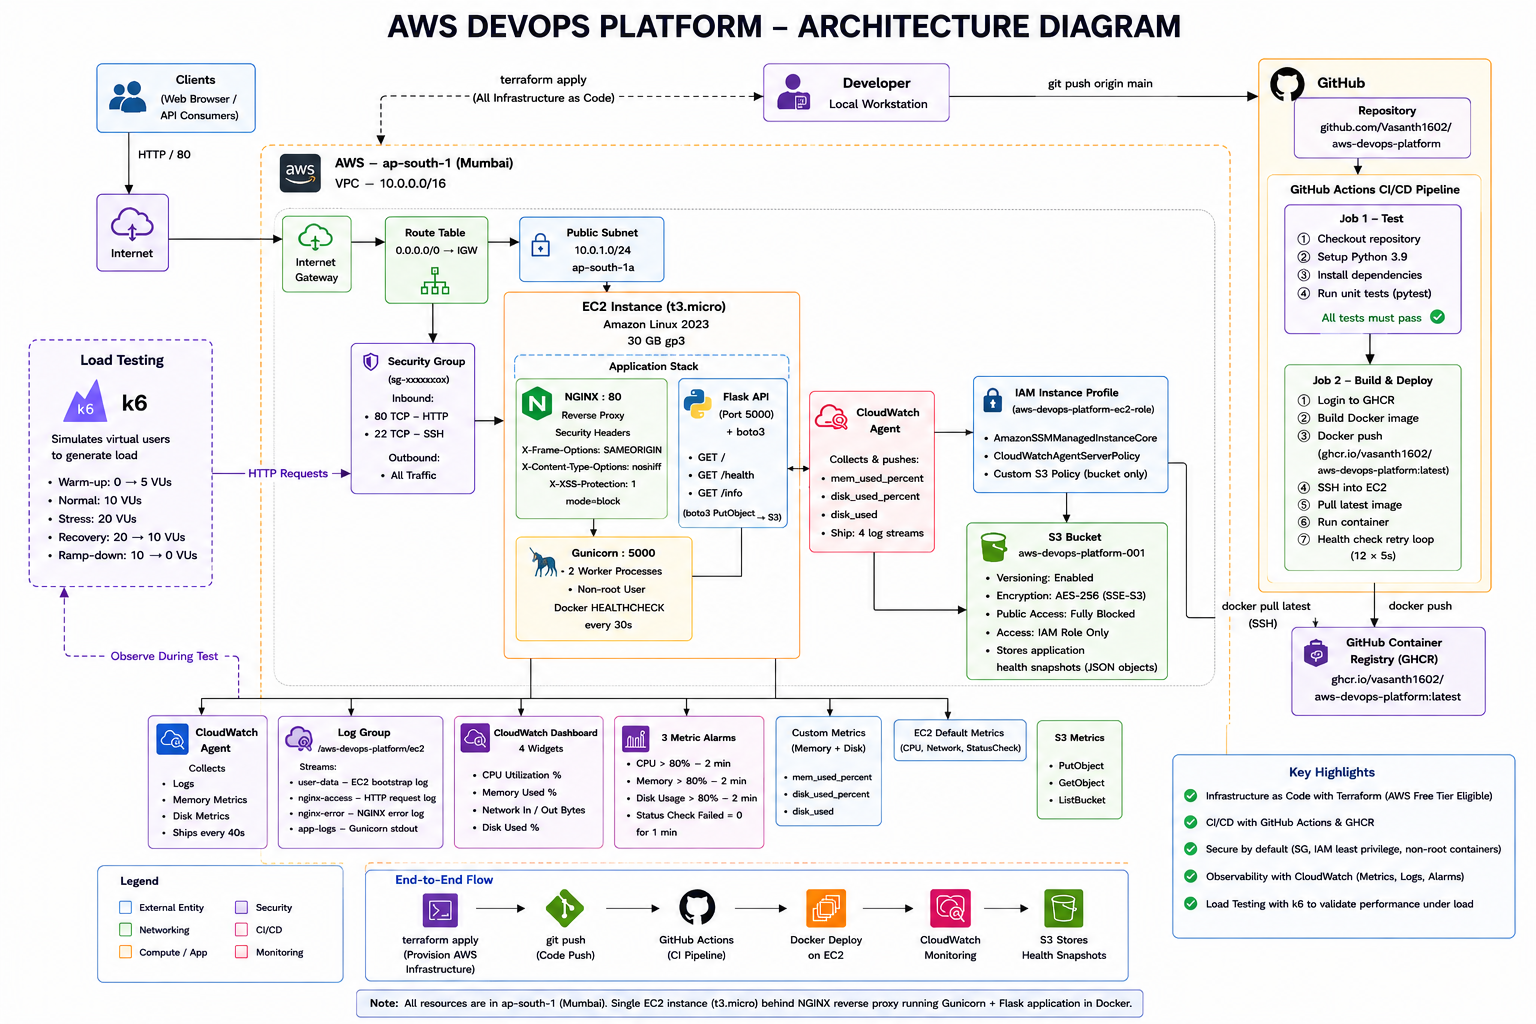
Task: Select the CloudWatch Dashboard icon
Action: (x=475, y=738)
